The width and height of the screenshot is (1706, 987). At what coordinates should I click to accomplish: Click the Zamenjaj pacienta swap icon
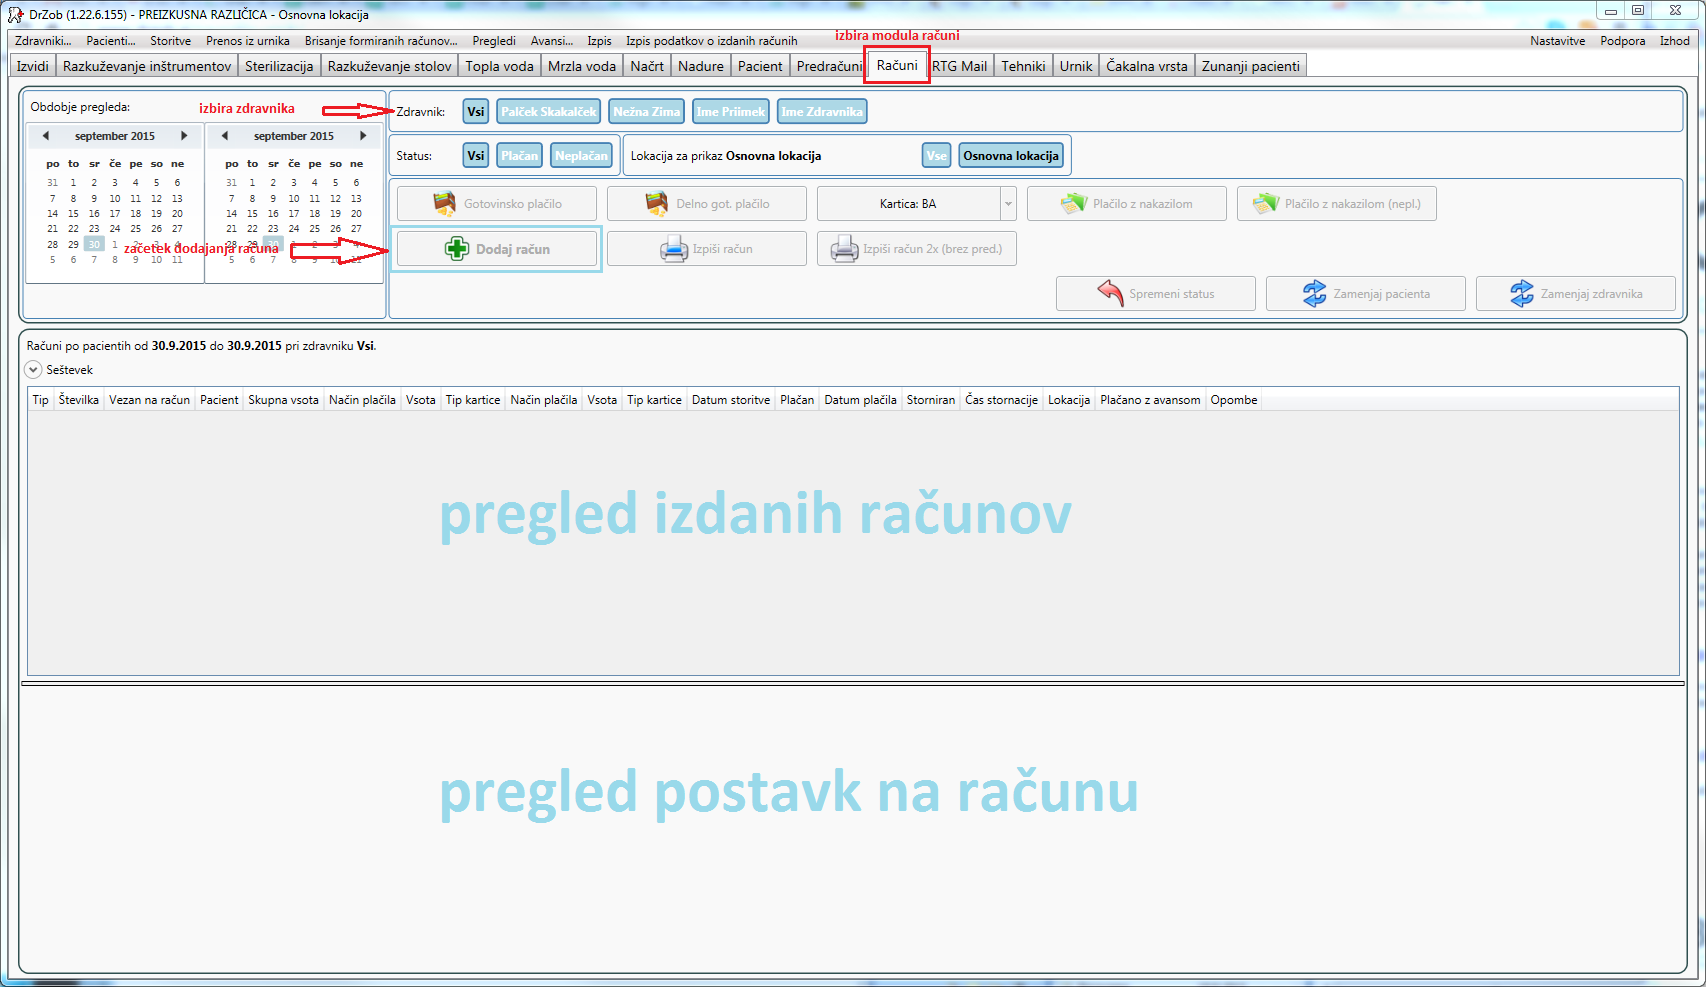[x=1314, y=294]
